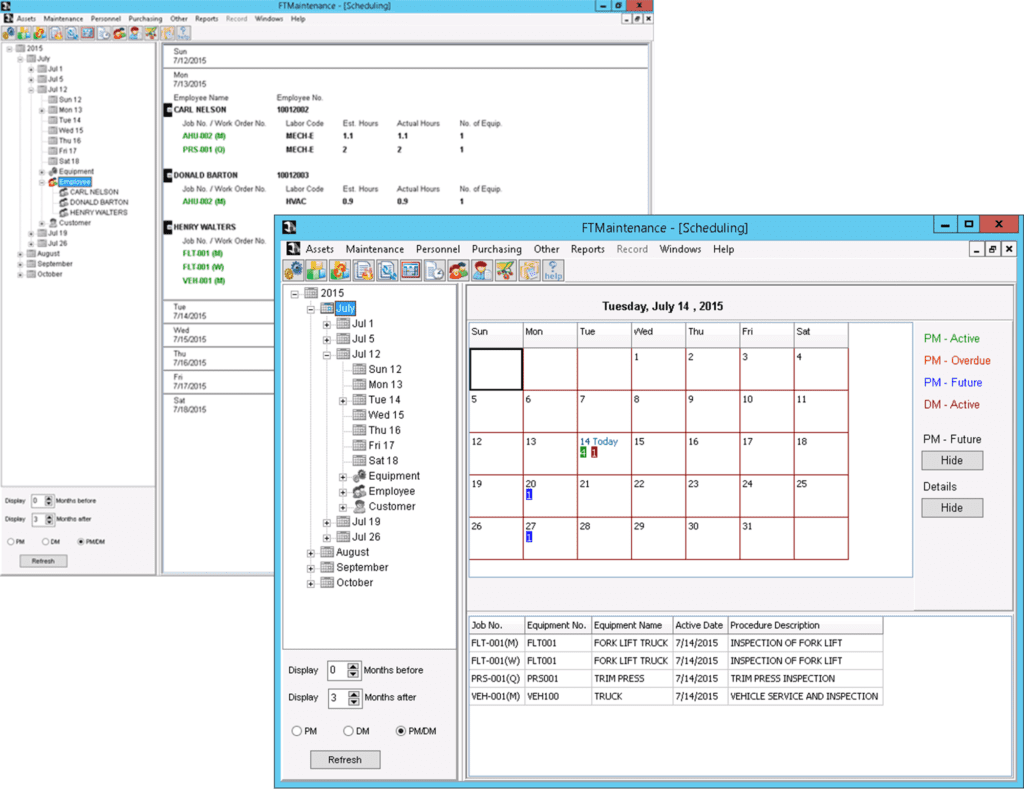Expand Tue 14 node in front tree
Screen dimensions: 1024x789
343,400
